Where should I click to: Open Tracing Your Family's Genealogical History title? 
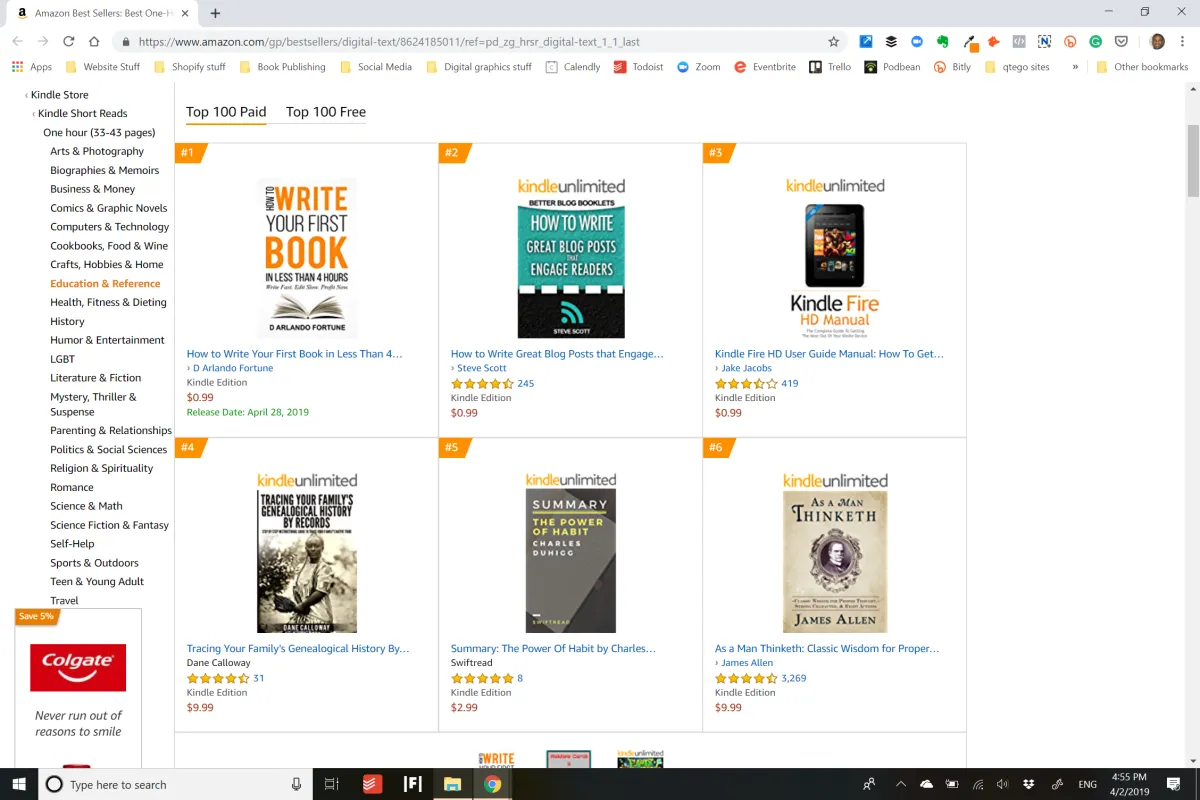pos(298,648)
